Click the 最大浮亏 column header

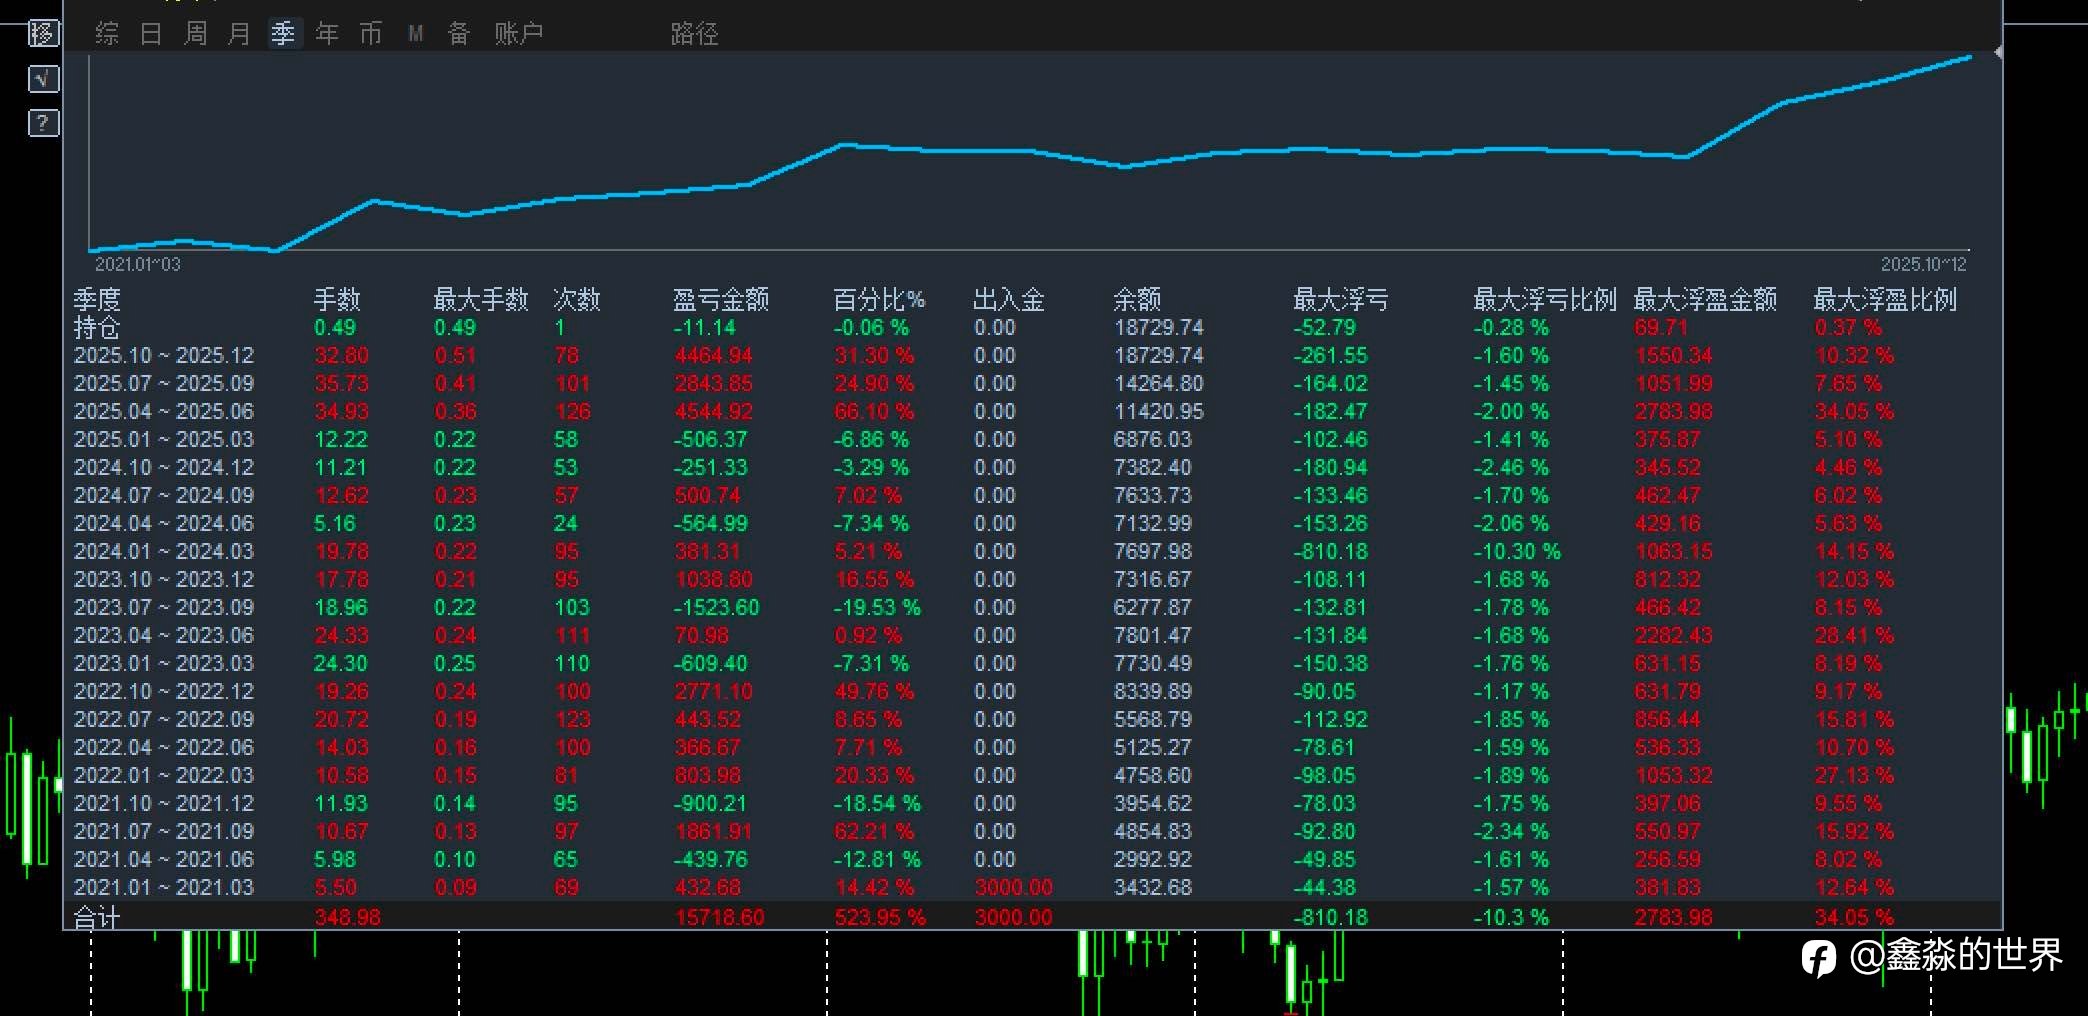tap(1340, 299)
